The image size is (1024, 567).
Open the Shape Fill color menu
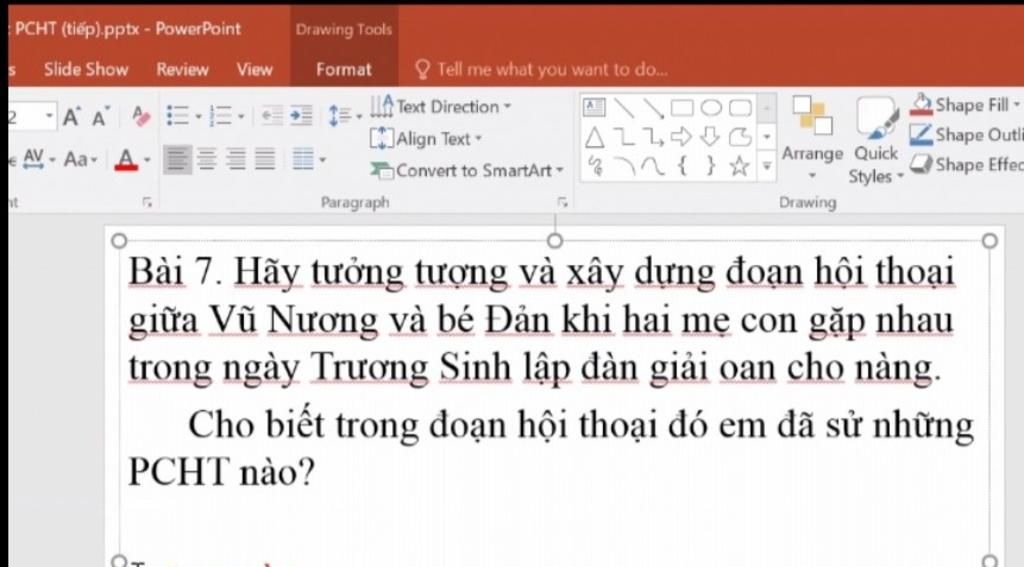tap(965, 105)
